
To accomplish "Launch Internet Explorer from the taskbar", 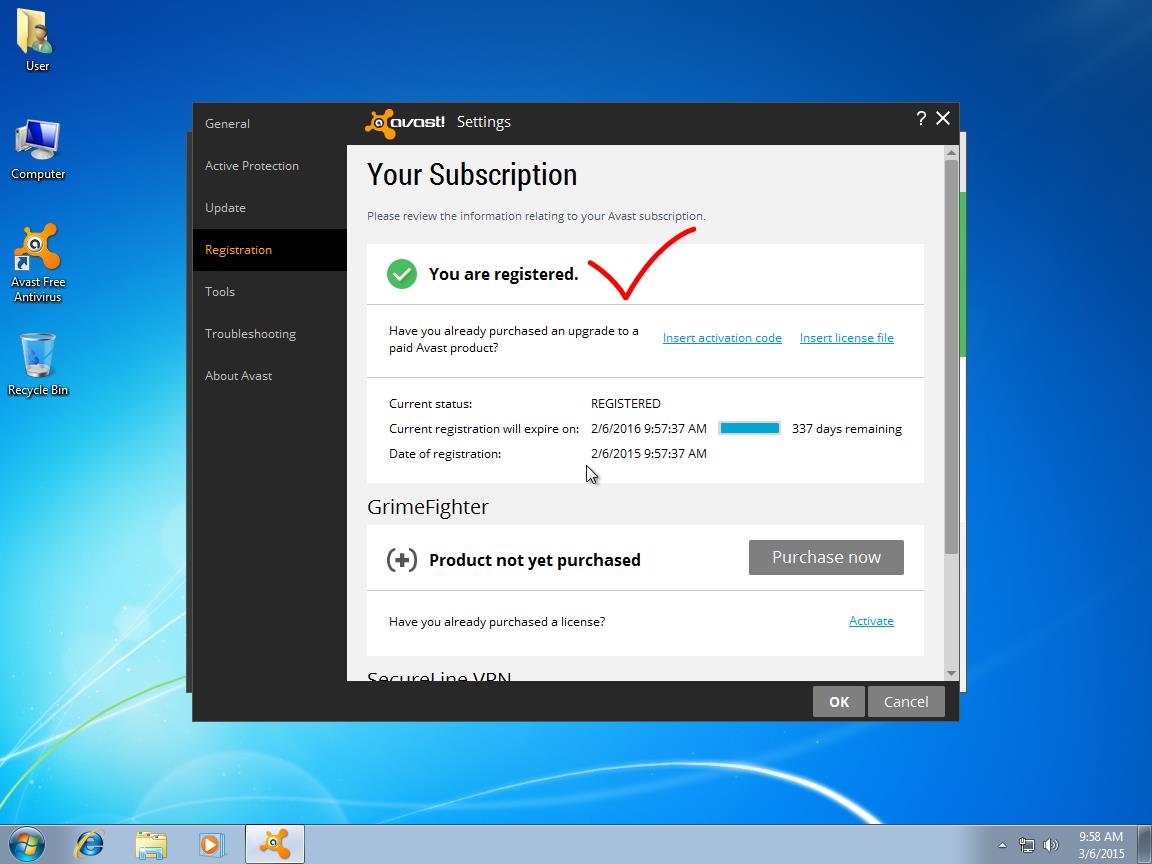I will (x=90, y=844).
